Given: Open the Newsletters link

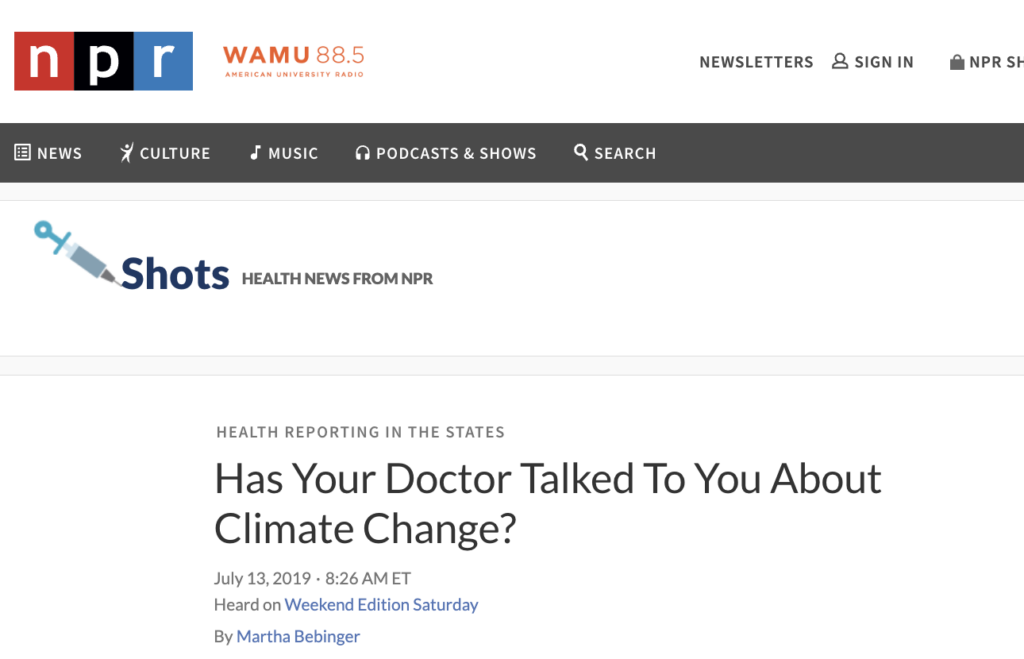Looking at the screenshot, I should [756, 62].
